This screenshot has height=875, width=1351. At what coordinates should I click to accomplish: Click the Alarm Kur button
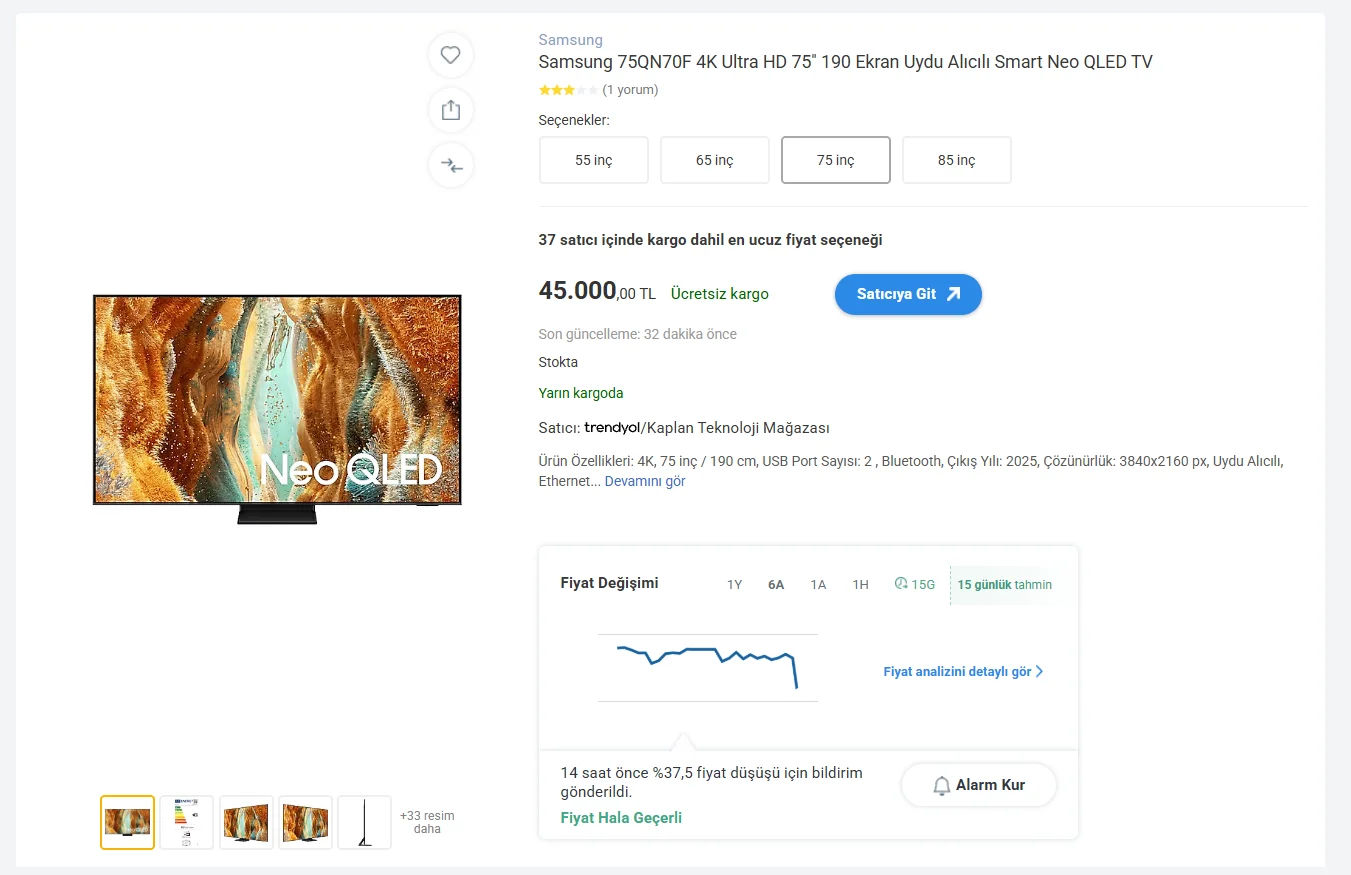click(979, 785)
